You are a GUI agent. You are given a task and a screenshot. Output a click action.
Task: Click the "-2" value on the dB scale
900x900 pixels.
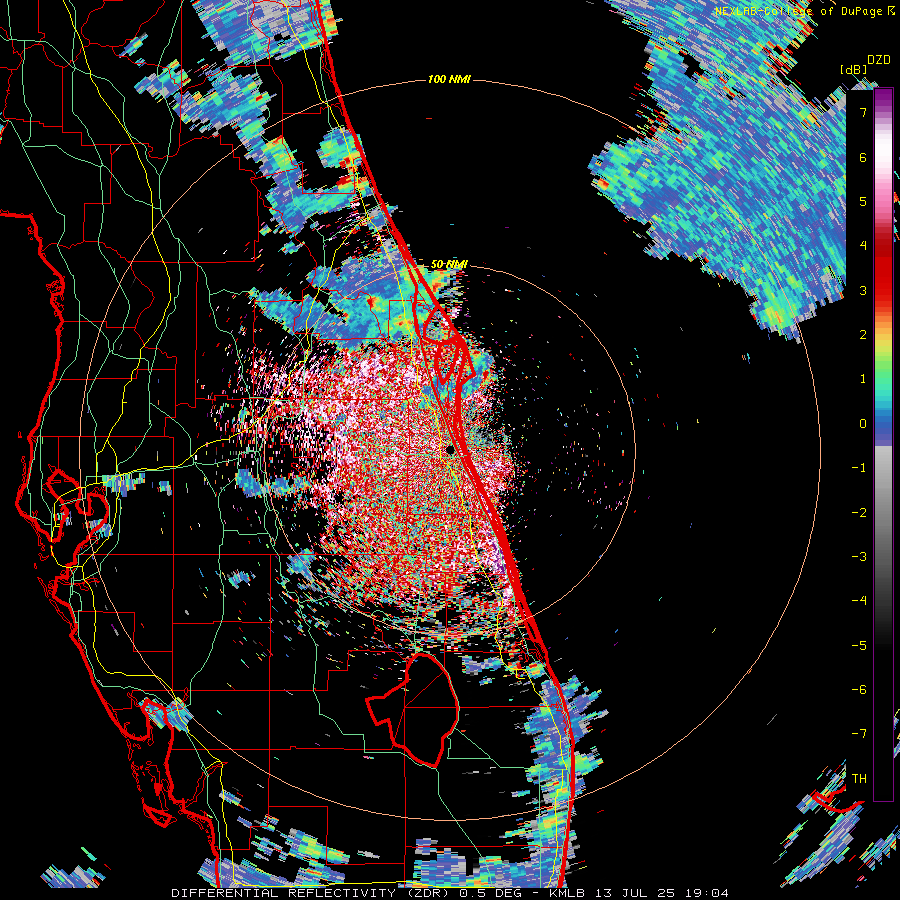click(x=859, y=512)
